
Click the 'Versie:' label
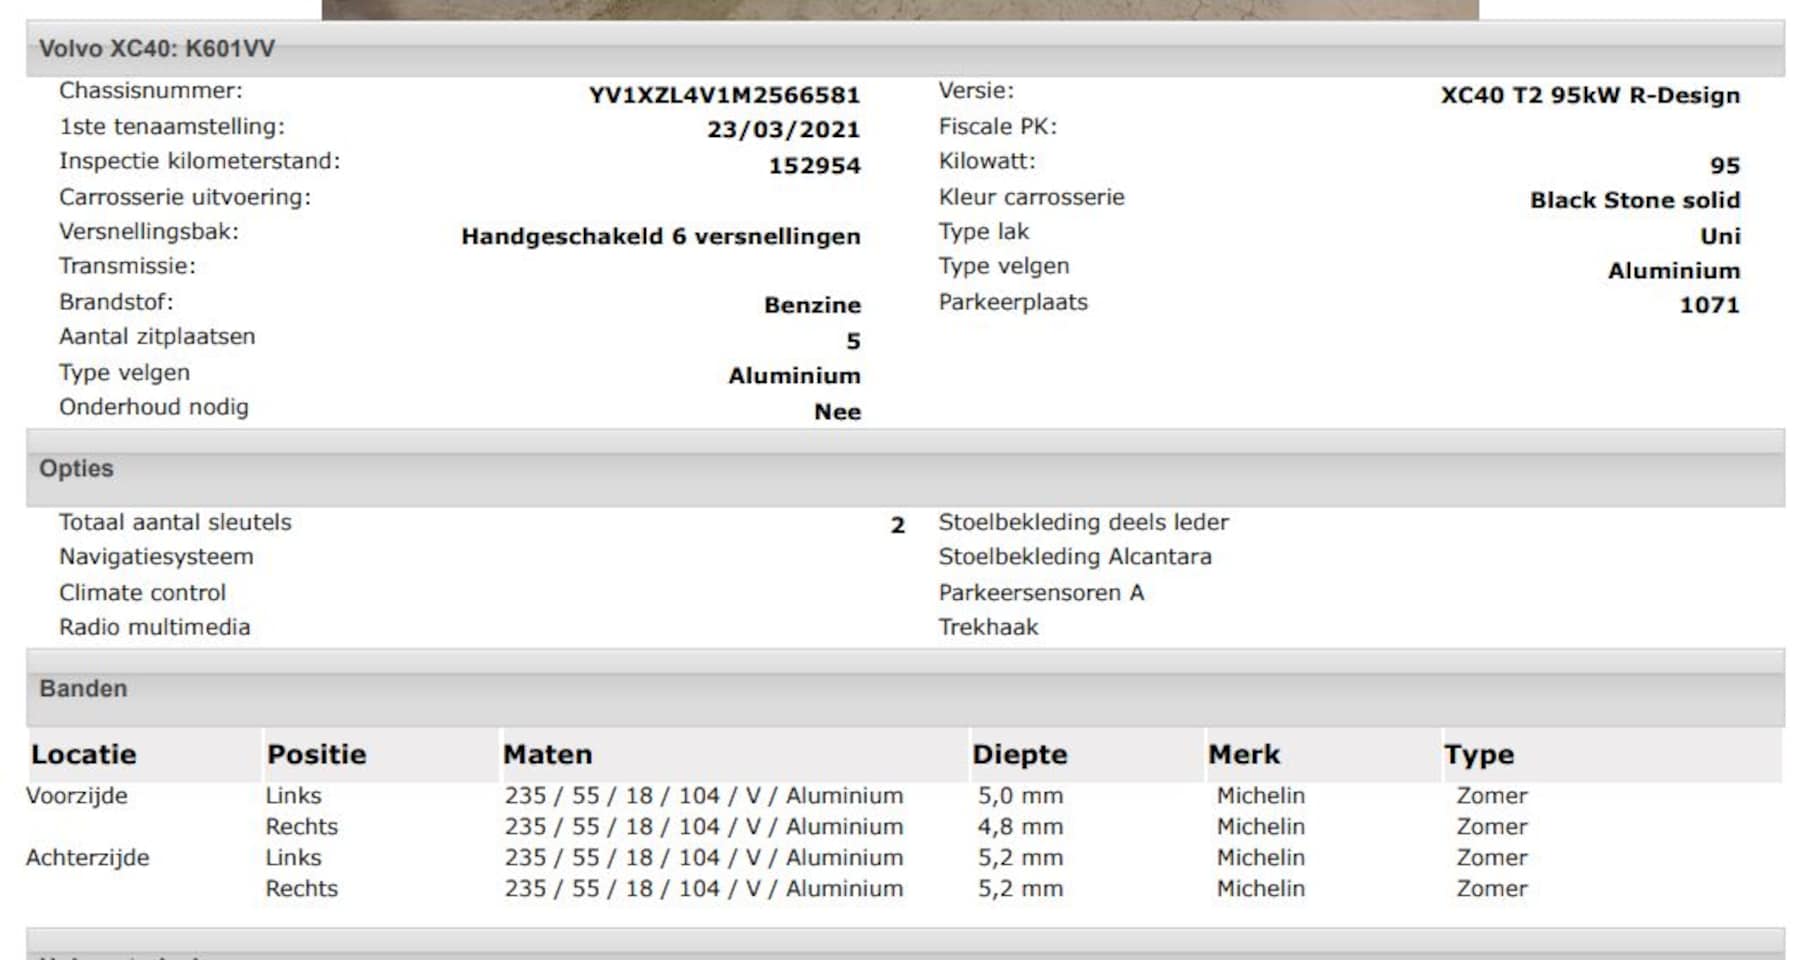coord(976,91)
